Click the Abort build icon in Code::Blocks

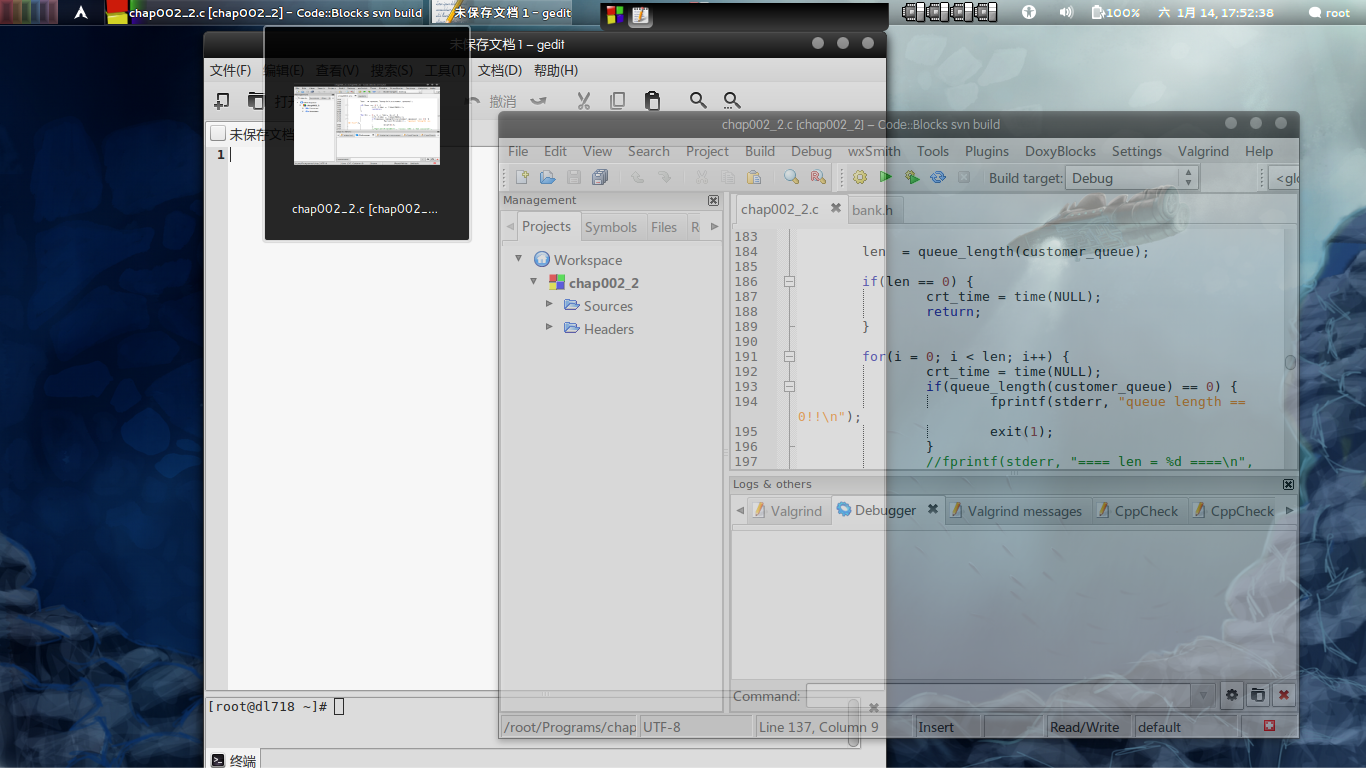964,177
